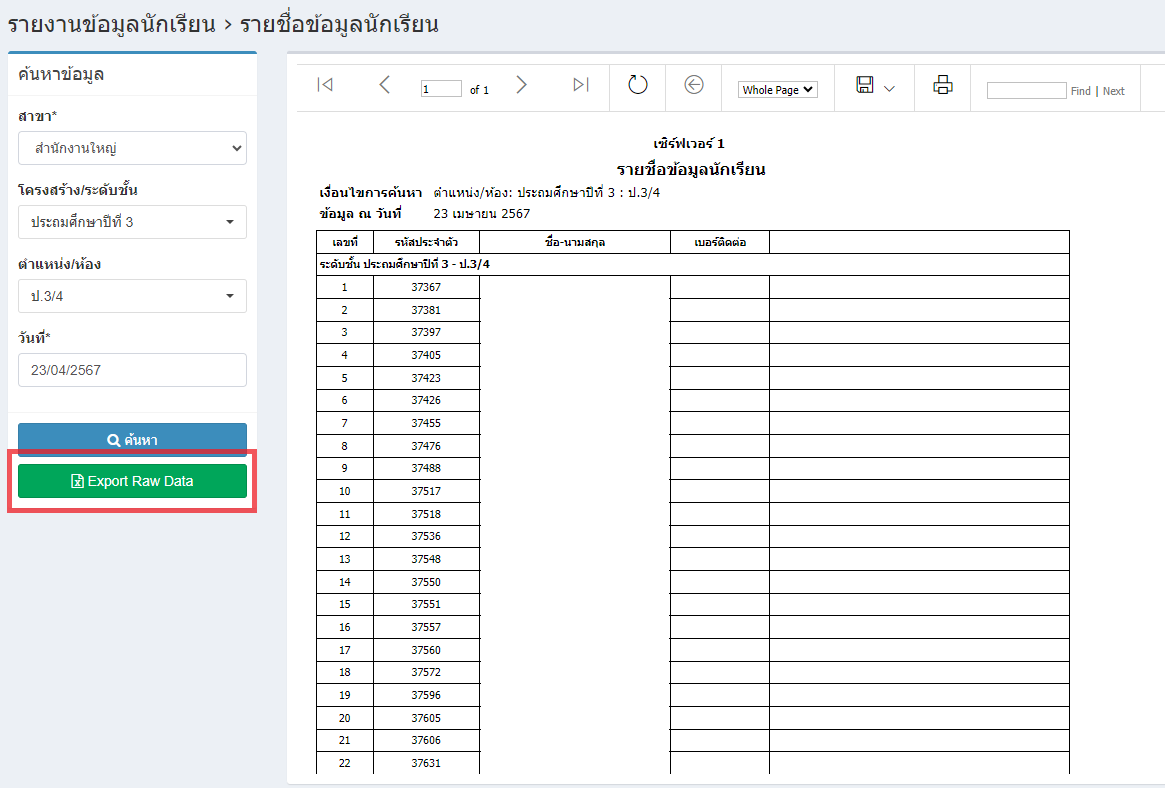Click student ID 37397
Screen dimensions: 1165x788
tap(426, 332)
